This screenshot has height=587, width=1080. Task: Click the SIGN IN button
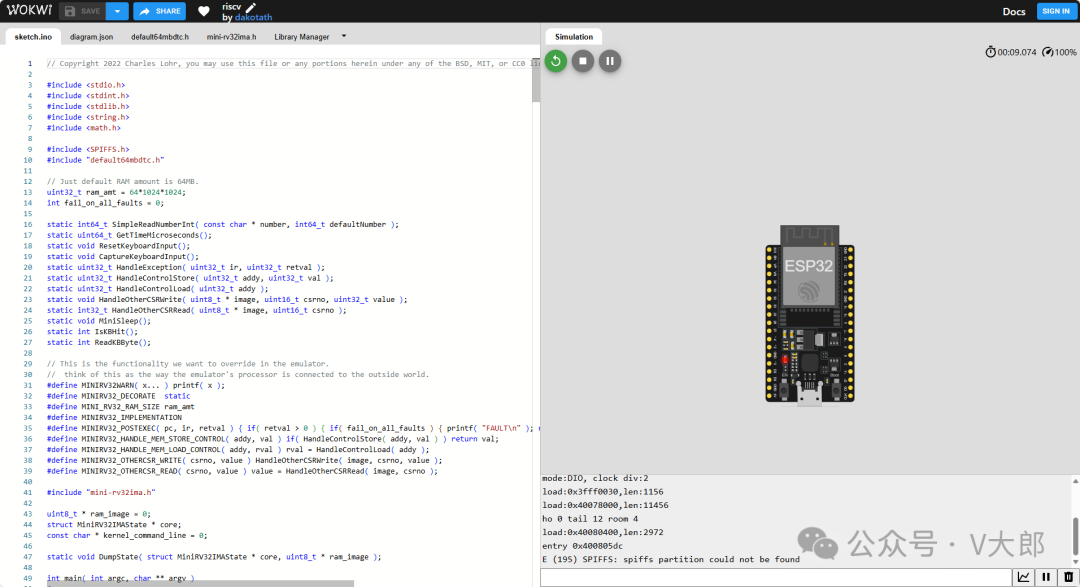1055,11
